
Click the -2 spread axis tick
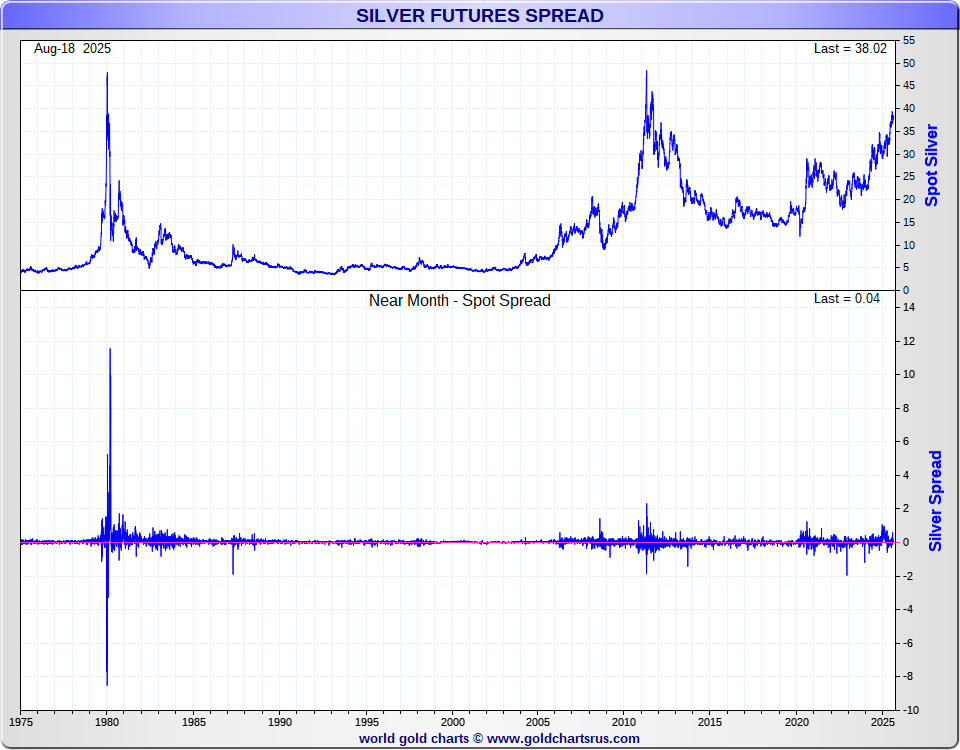[907, 576]
